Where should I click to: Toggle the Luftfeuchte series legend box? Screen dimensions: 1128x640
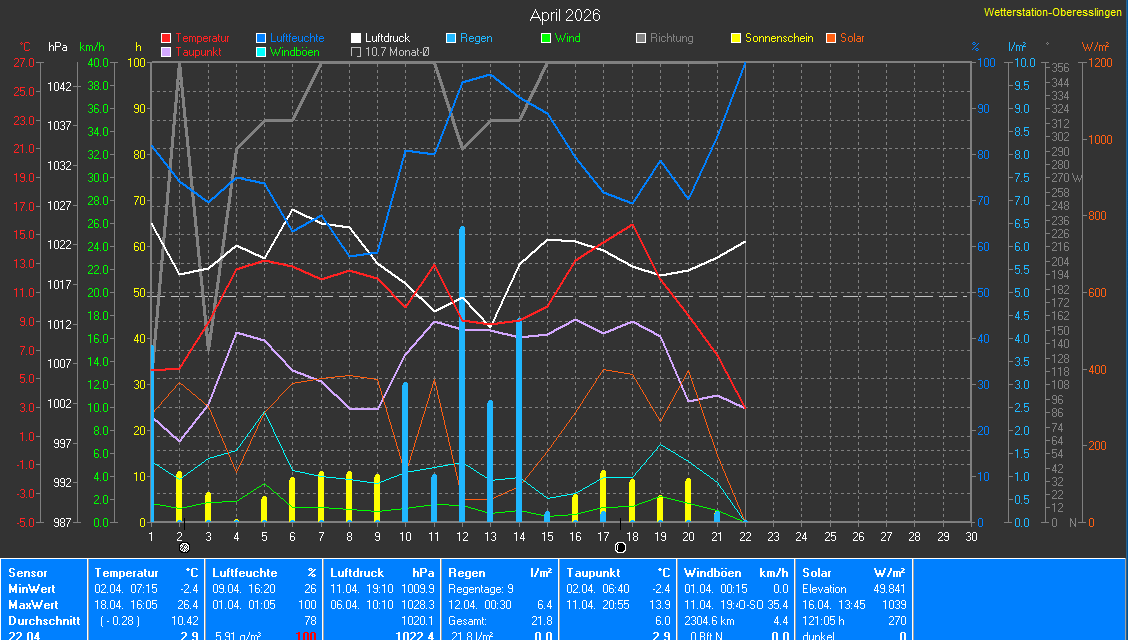click(x=261, y=38)
